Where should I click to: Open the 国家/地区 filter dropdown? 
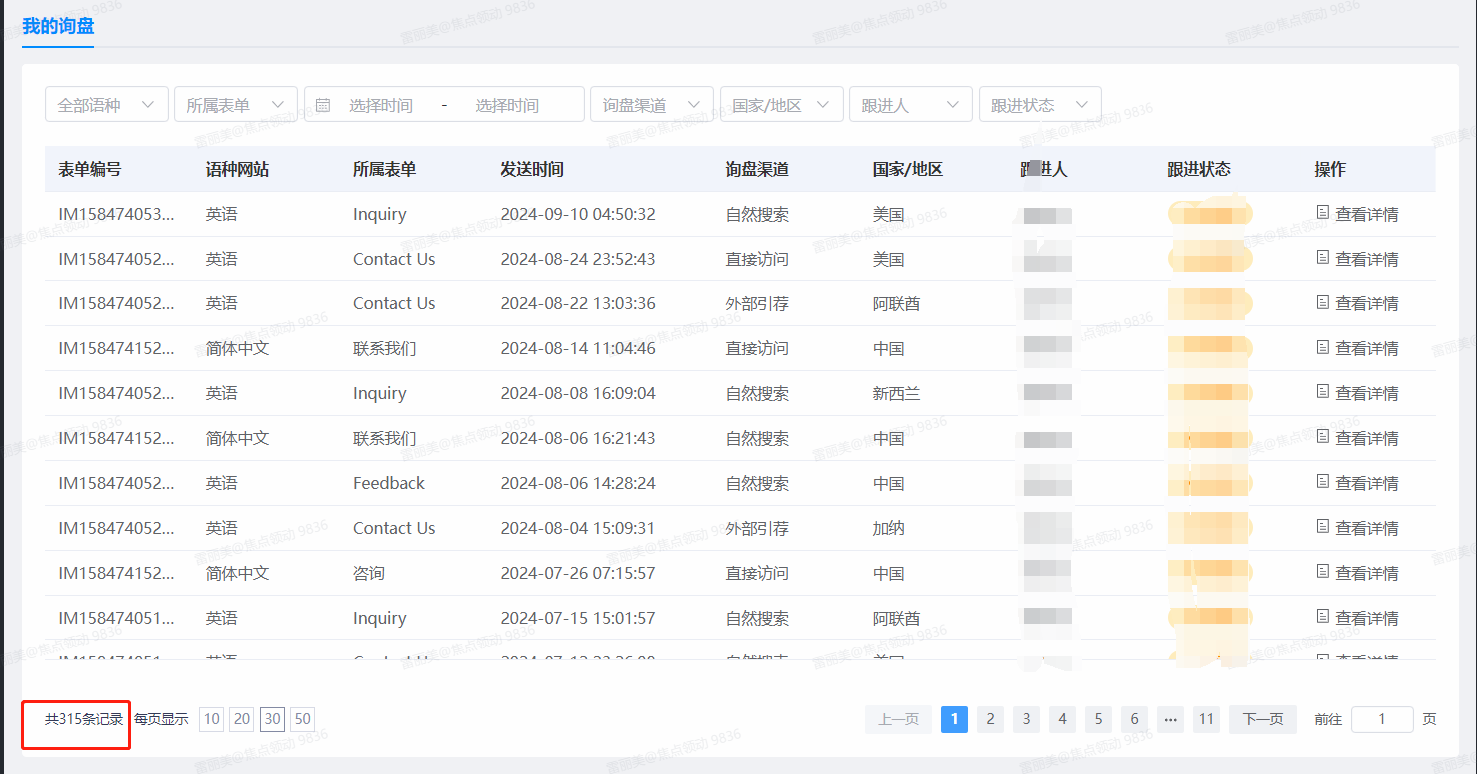coord(781,105)
